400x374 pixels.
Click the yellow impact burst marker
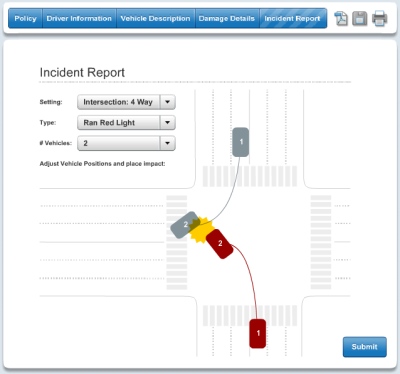(201, 229)
